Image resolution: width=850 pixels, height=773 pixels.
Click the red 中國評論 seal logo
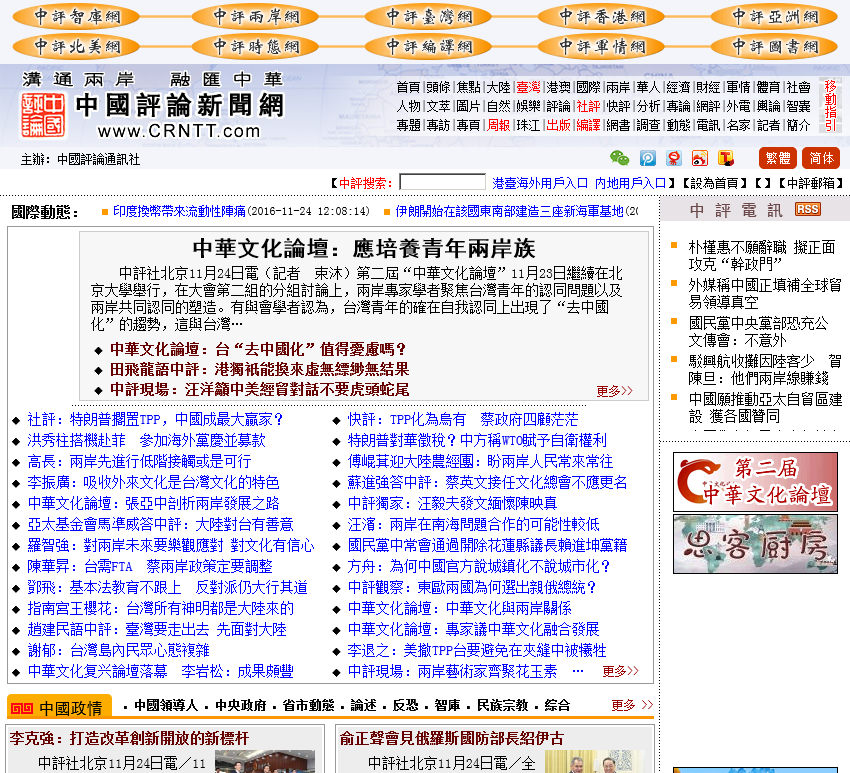click(43, 115)
